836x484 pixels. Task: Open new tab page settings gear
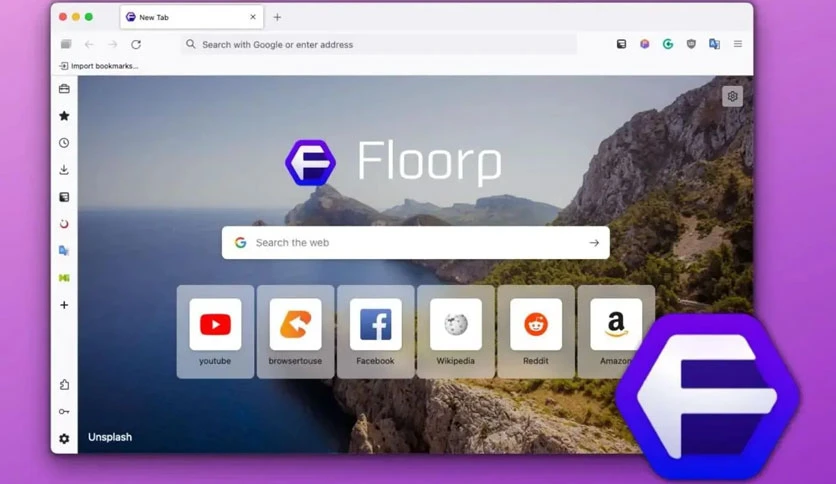733,96
